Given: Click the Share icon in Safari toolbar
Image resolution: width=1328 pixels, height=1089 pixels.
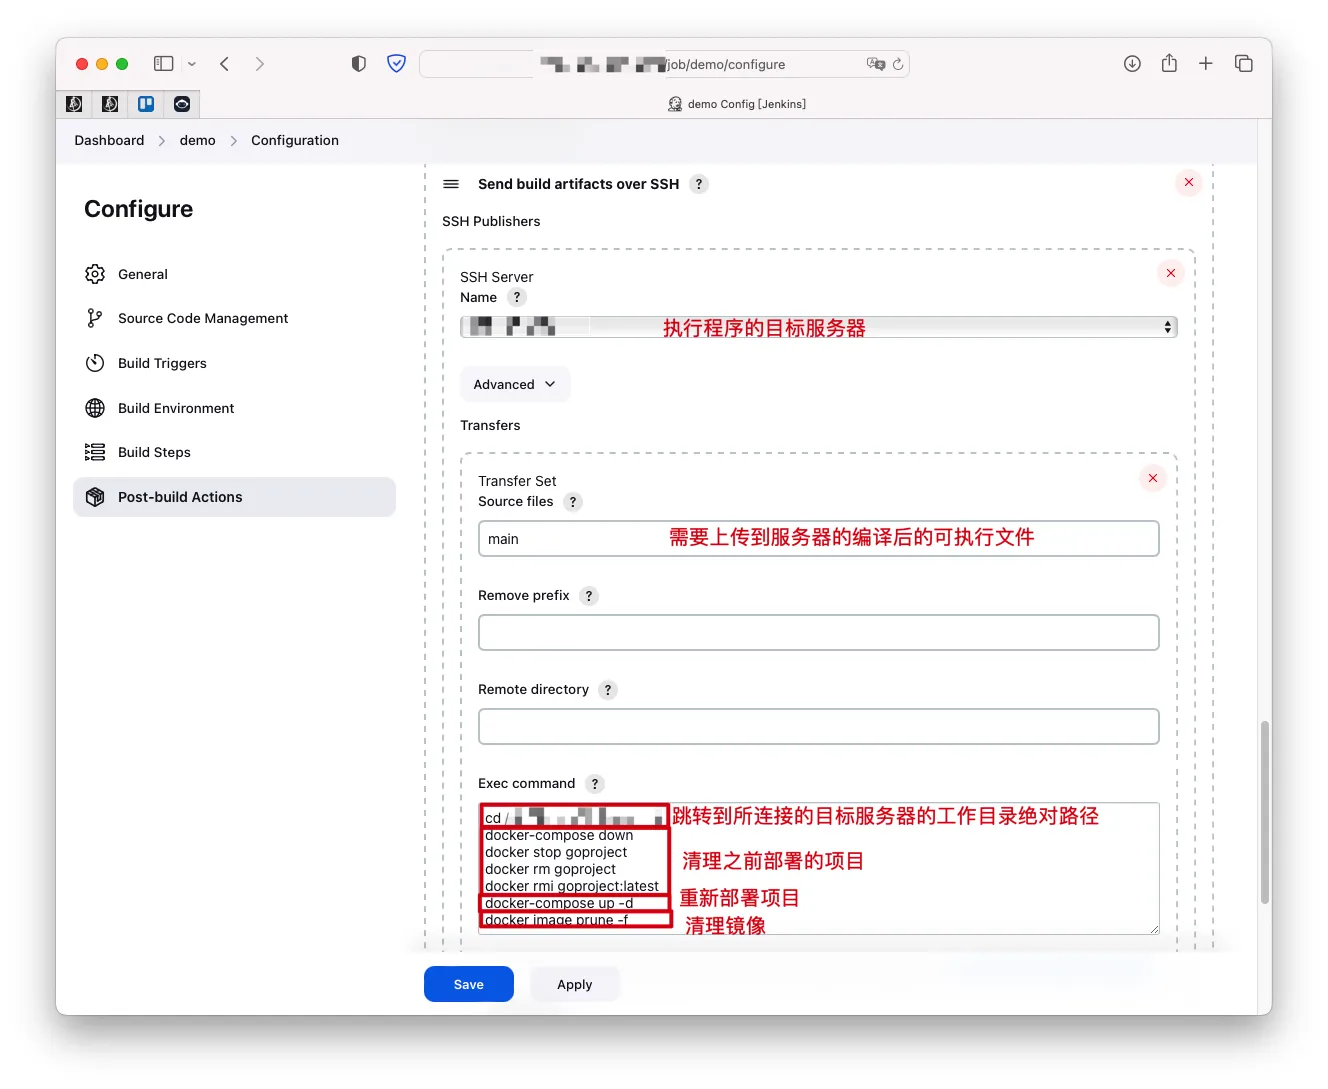Looking at the screenshot, I should (x=1169, y=64).
